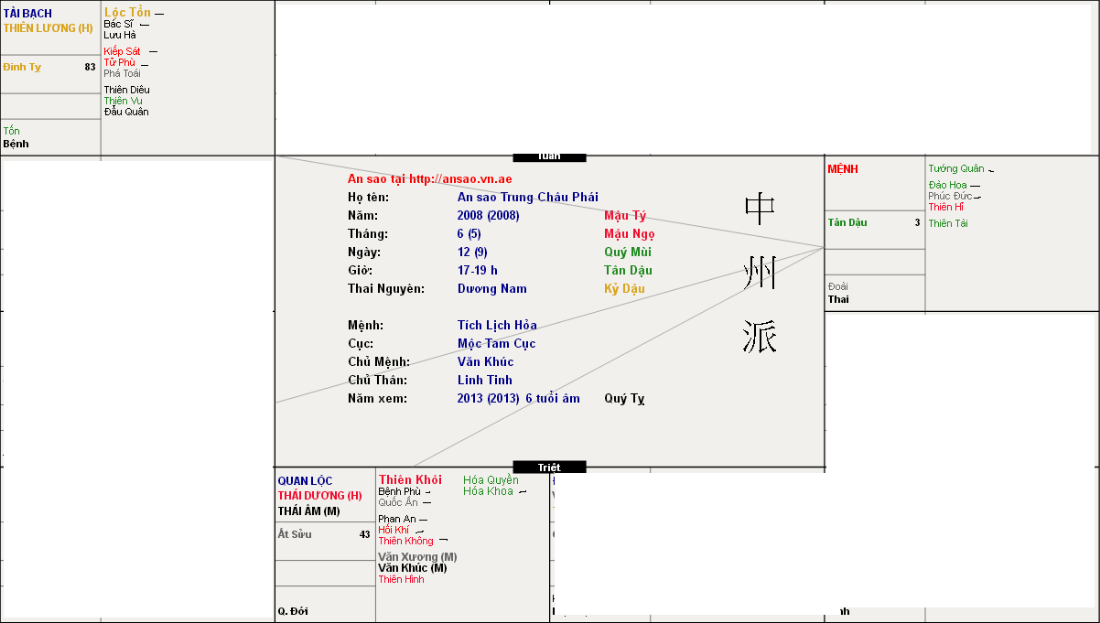Open the ansao.vn.ae link
The image size is (1100, 623).
pos(429,179)
